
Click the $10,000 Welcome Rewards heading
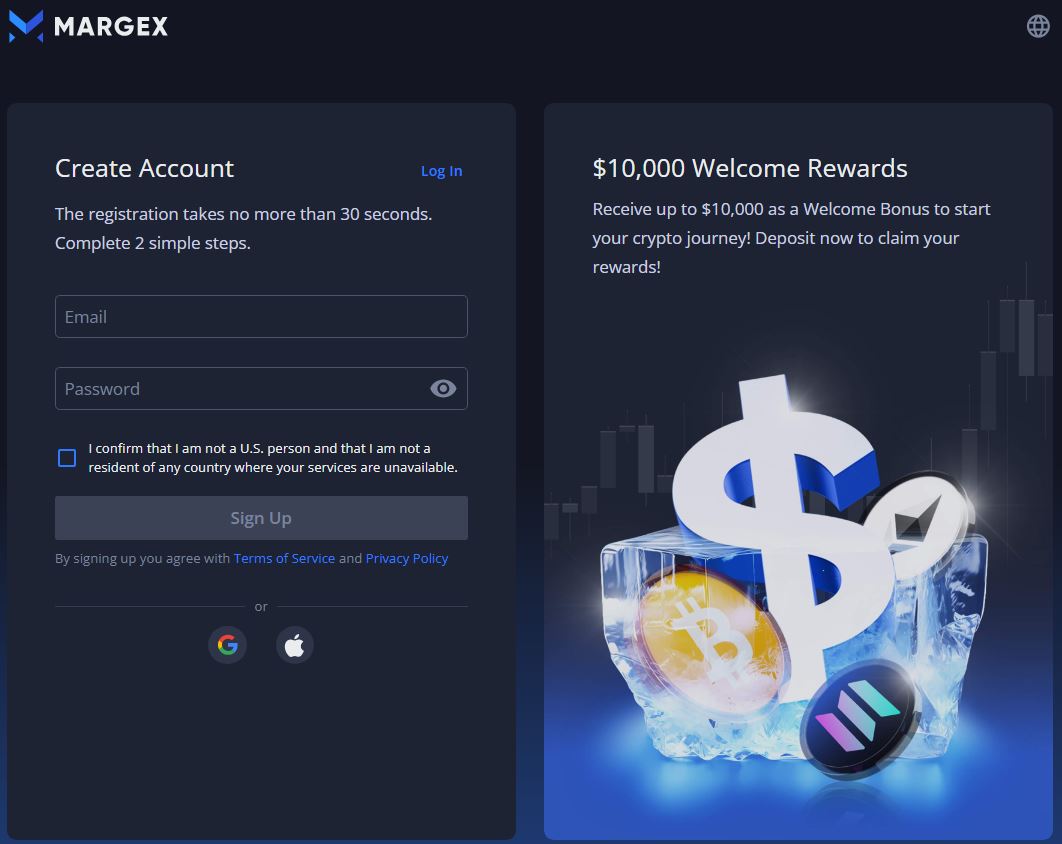click(x=750, y=168)
